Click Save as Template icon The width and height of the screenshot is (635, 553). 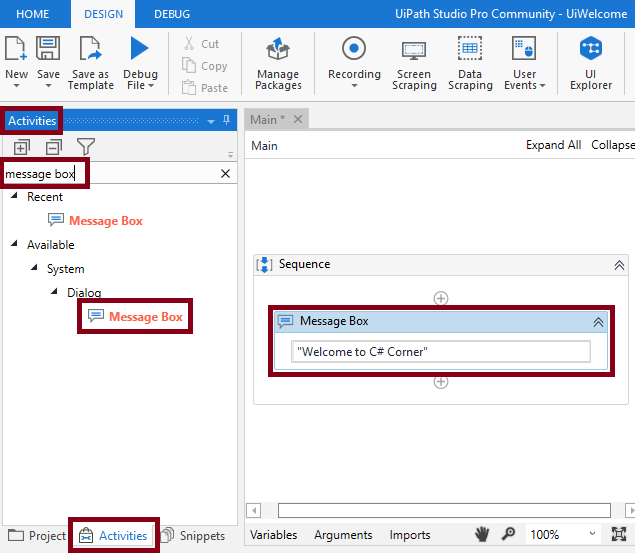90,48
